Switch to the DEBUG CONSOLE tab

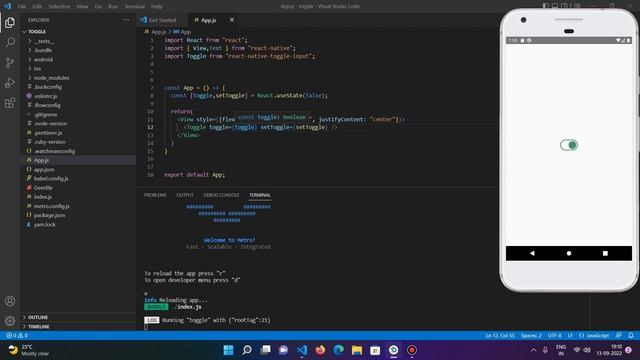click(221, 195)
